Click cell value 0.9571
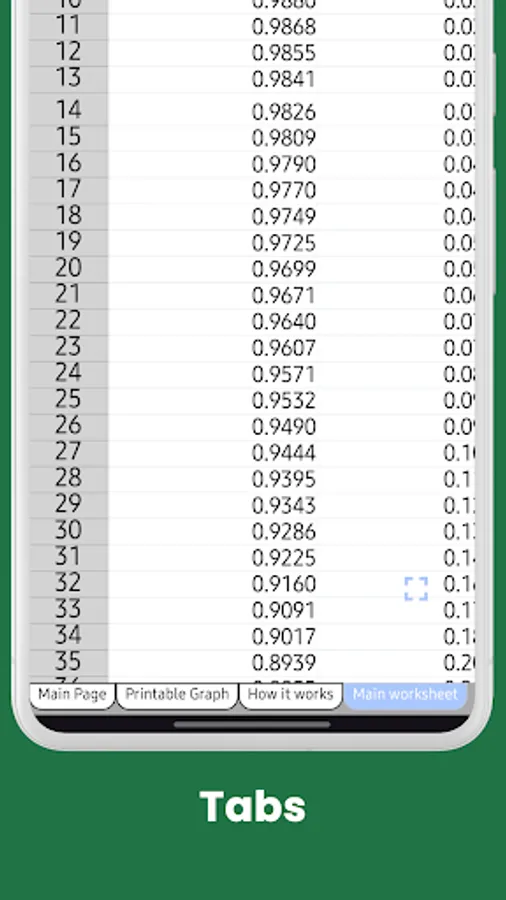The width and height of the screenshot is (506, 900). [284, 375]
